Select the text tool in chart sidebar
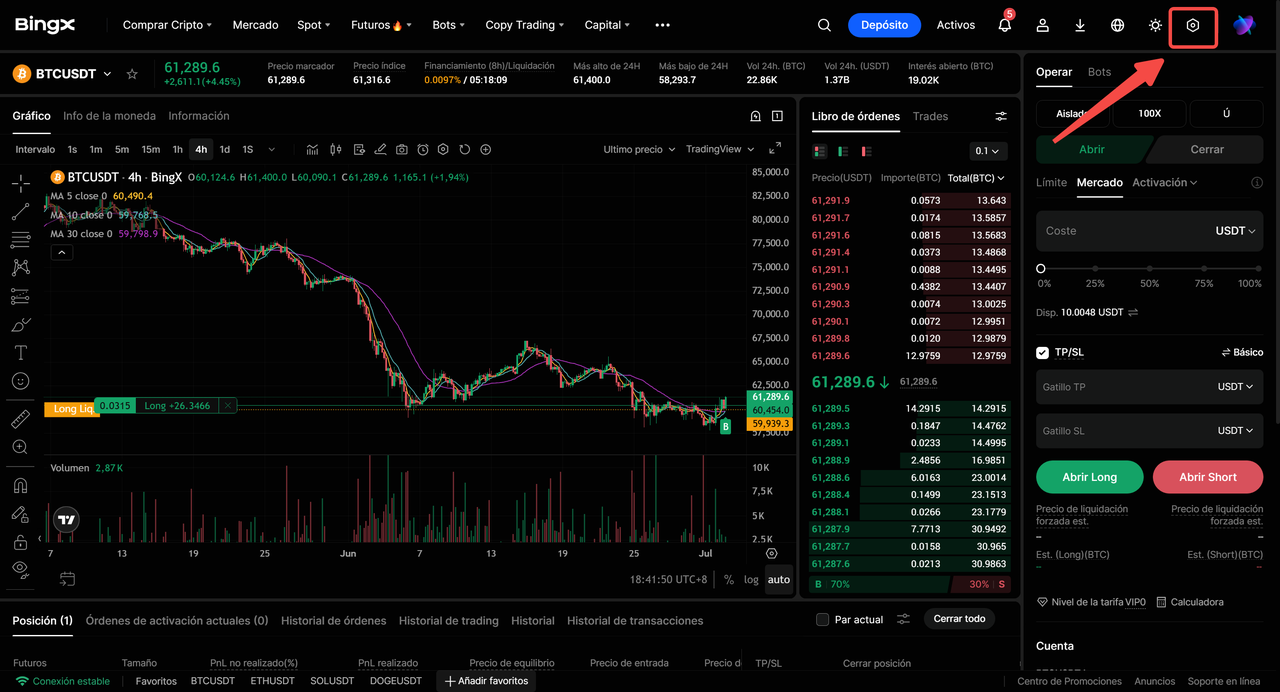Image resolution: width=1280 pixels, height=692 pixels. (20, 353)
